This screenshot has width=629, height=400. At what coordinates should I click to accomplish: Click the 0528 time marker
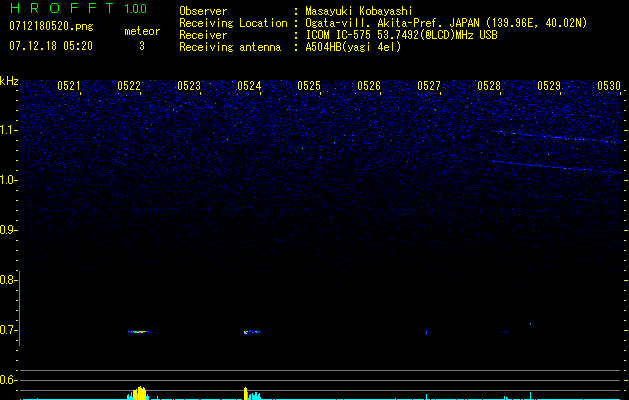pos(489,86)
